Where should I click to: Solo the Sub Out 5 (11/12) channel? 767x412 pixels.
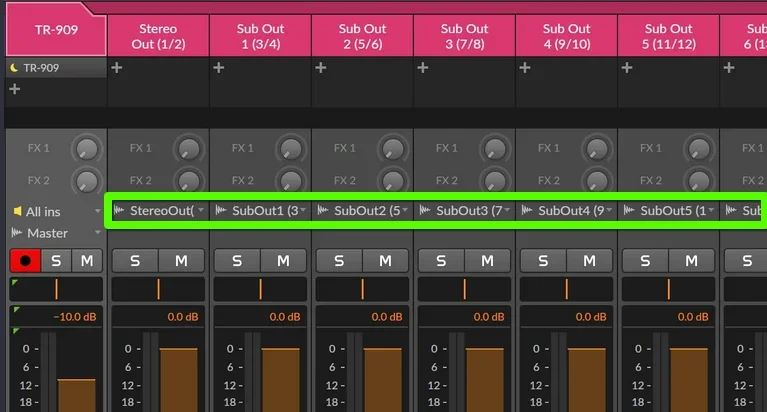(645, 260)
